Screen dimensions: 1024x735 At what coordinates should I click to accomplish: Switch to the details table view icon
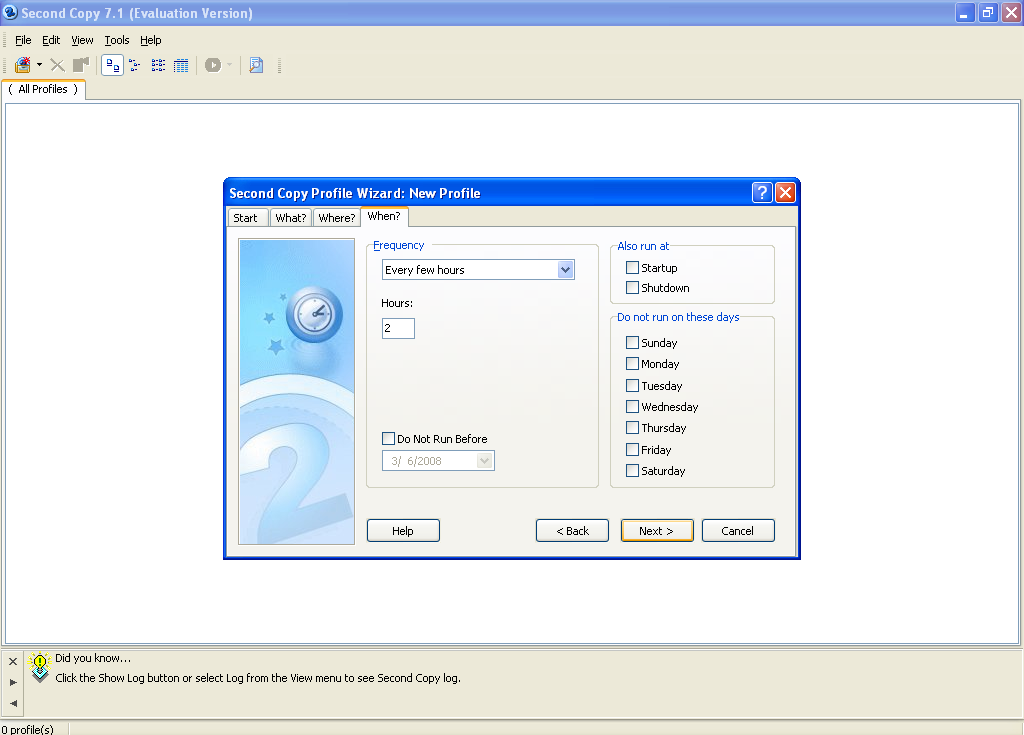tap(181, 65)
